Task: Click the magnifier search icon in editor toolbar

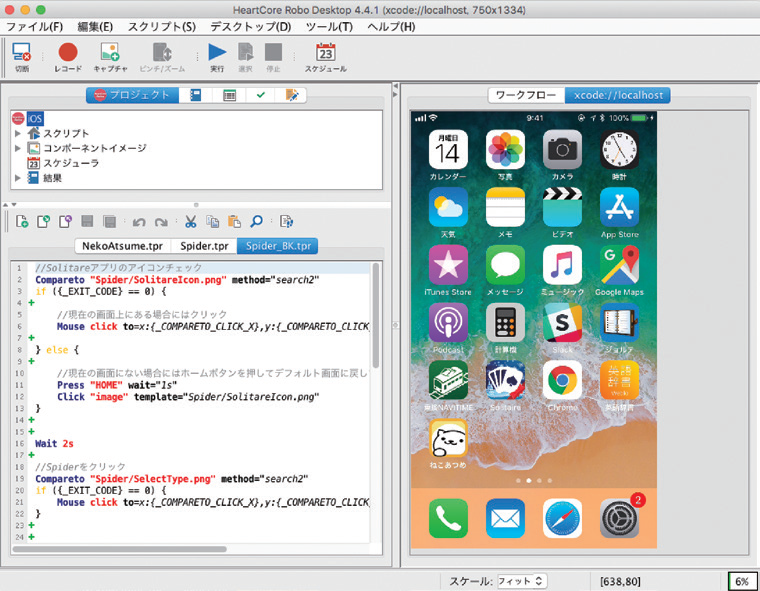Action: tap(256, 222)
